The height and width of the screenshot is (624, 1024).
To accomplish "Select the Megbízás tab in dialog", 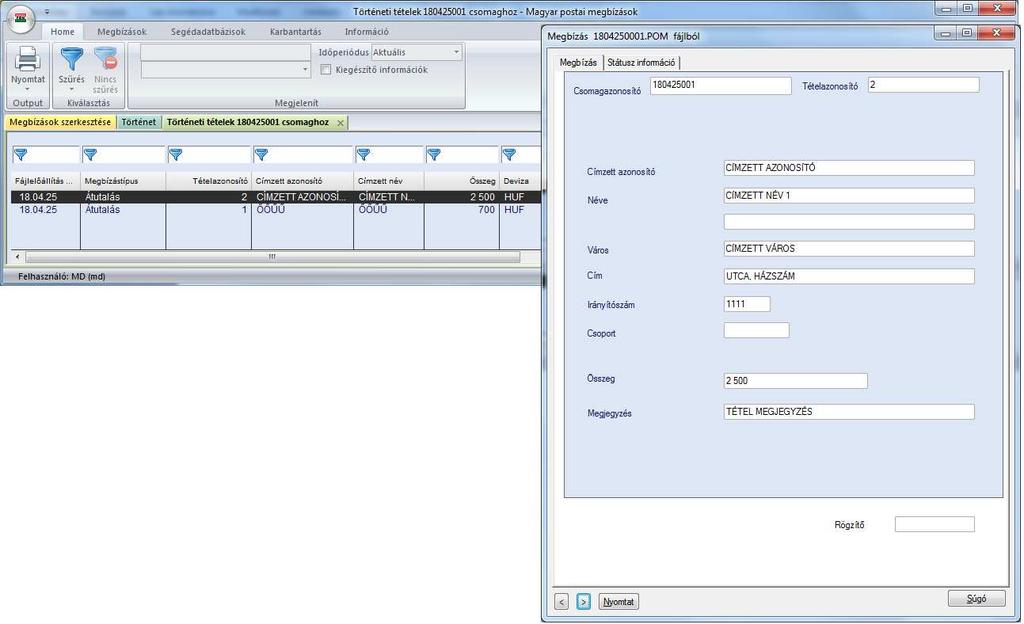I will coord(579,63).
